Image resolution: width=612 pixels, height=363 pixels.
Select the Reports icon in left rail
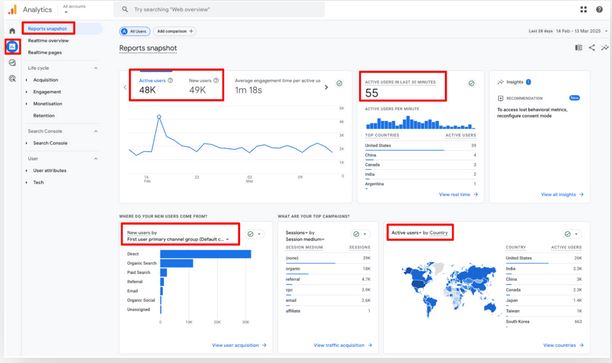pyautogui.click(x=12, y=47)
